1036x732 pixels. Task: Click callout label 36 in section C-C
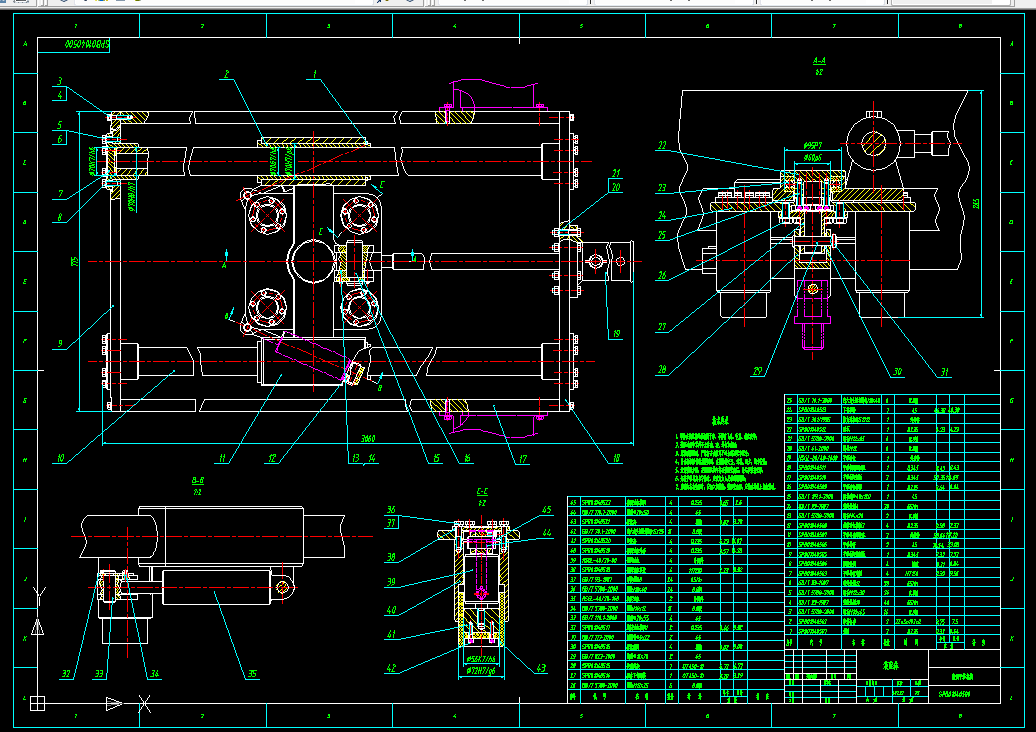[x=391, y=510]
